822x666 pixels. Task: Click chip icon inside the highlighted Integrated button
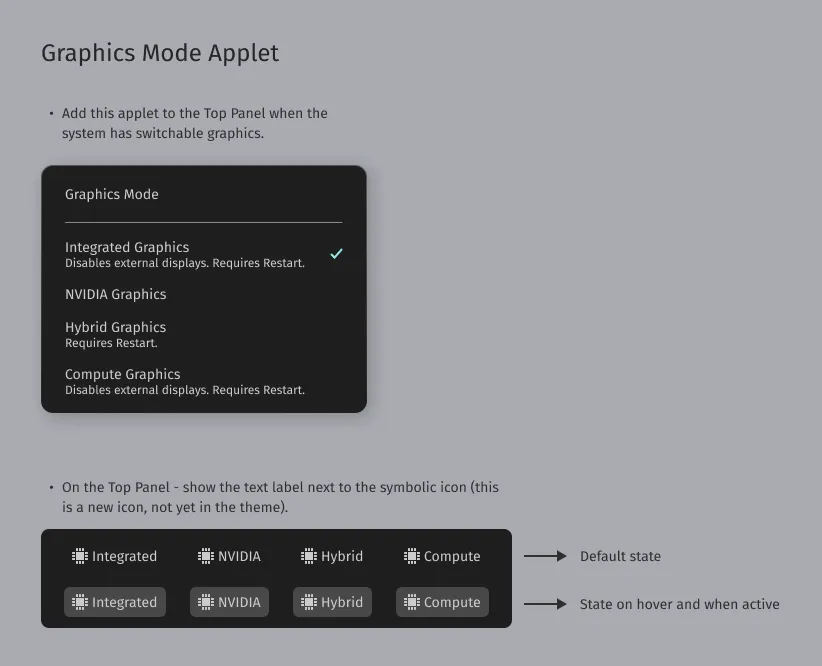click(80, 602)
